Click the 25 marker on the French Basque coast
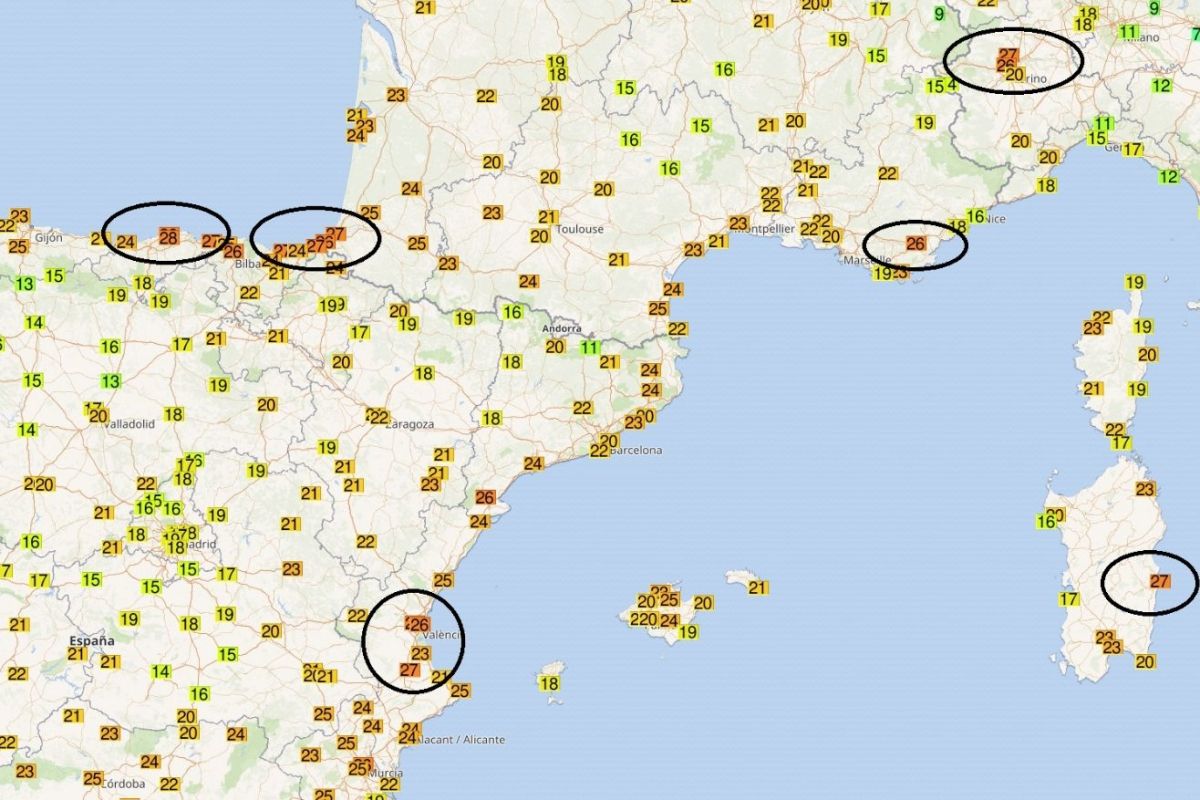This screenshot has height=800, width=1200. click(x=370, y=212)
